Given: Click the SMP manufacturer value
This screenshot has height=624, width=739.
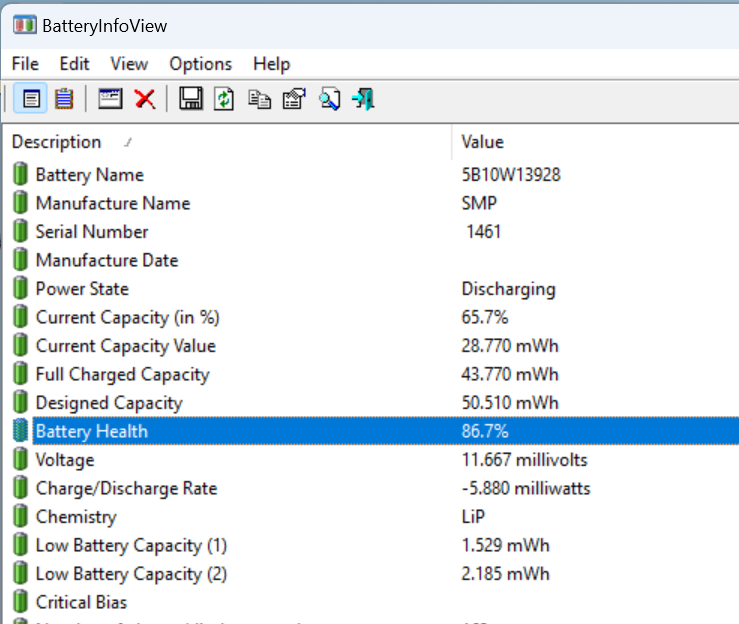Looking at the screenshot, I should (x=479, y=203).
